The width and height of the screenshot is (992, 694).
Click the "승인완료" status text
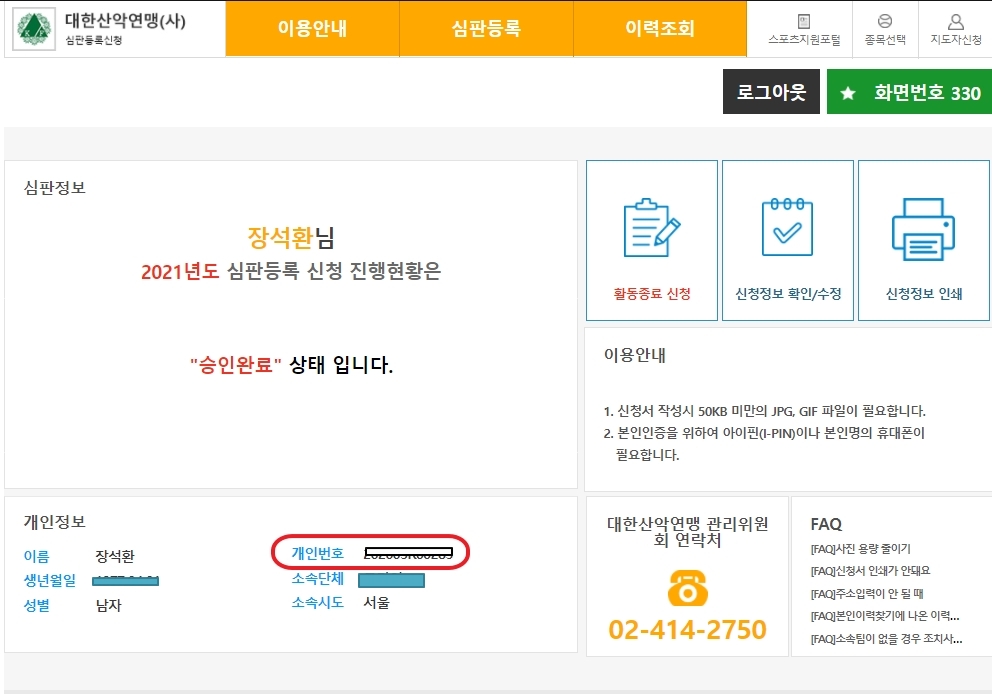(x=235, y=365)
